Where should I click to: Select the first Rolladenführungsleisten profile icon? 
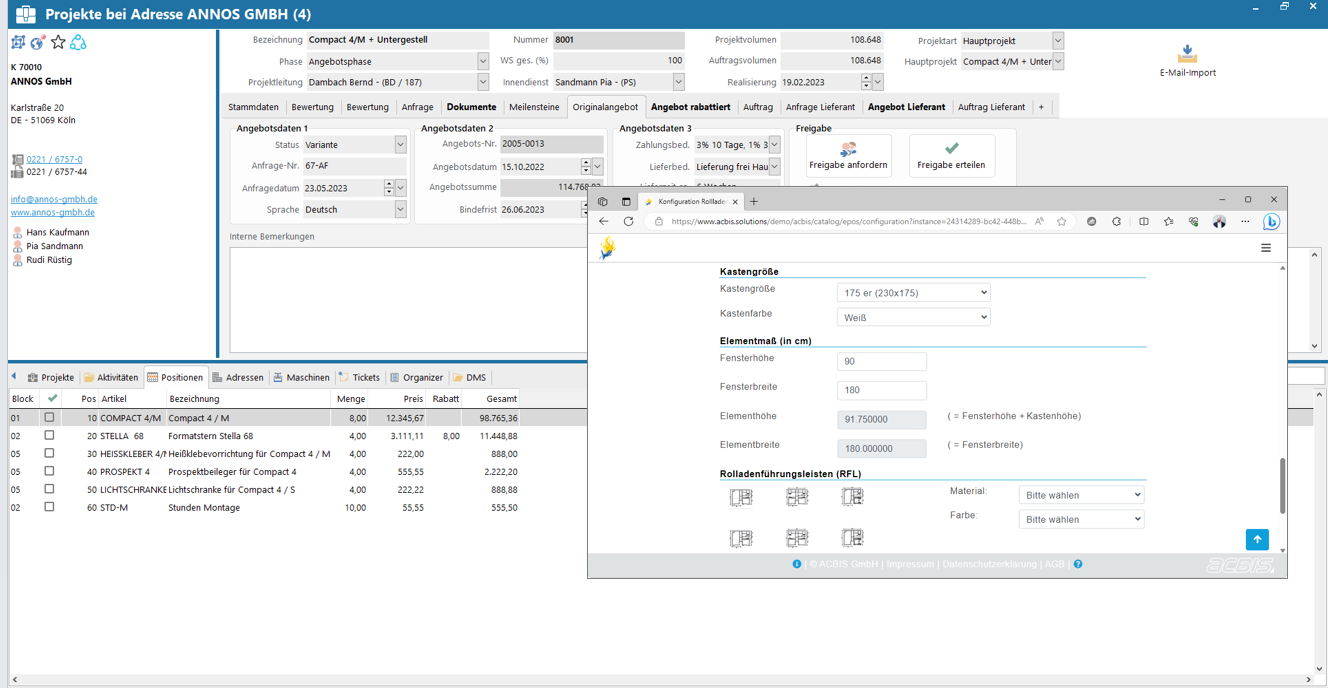(741, 495)
